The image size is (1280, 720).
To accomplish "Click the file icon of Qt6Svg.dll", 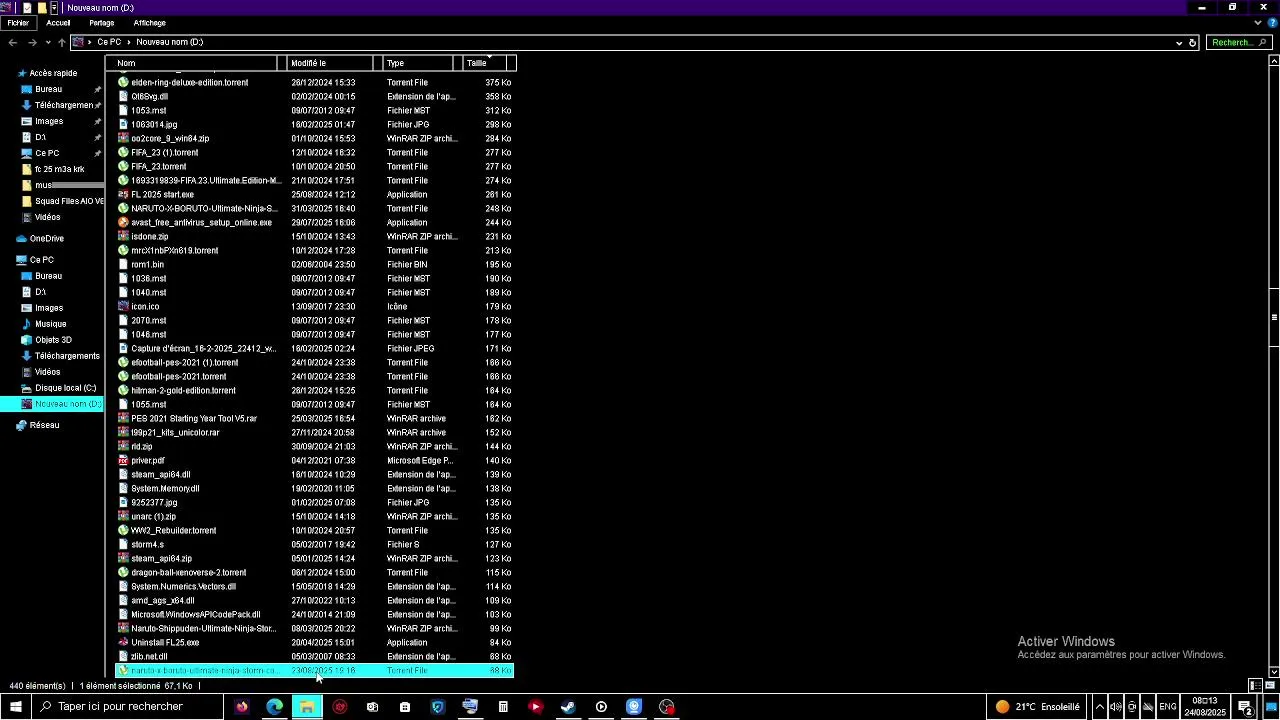I will [x=123, y=97].
